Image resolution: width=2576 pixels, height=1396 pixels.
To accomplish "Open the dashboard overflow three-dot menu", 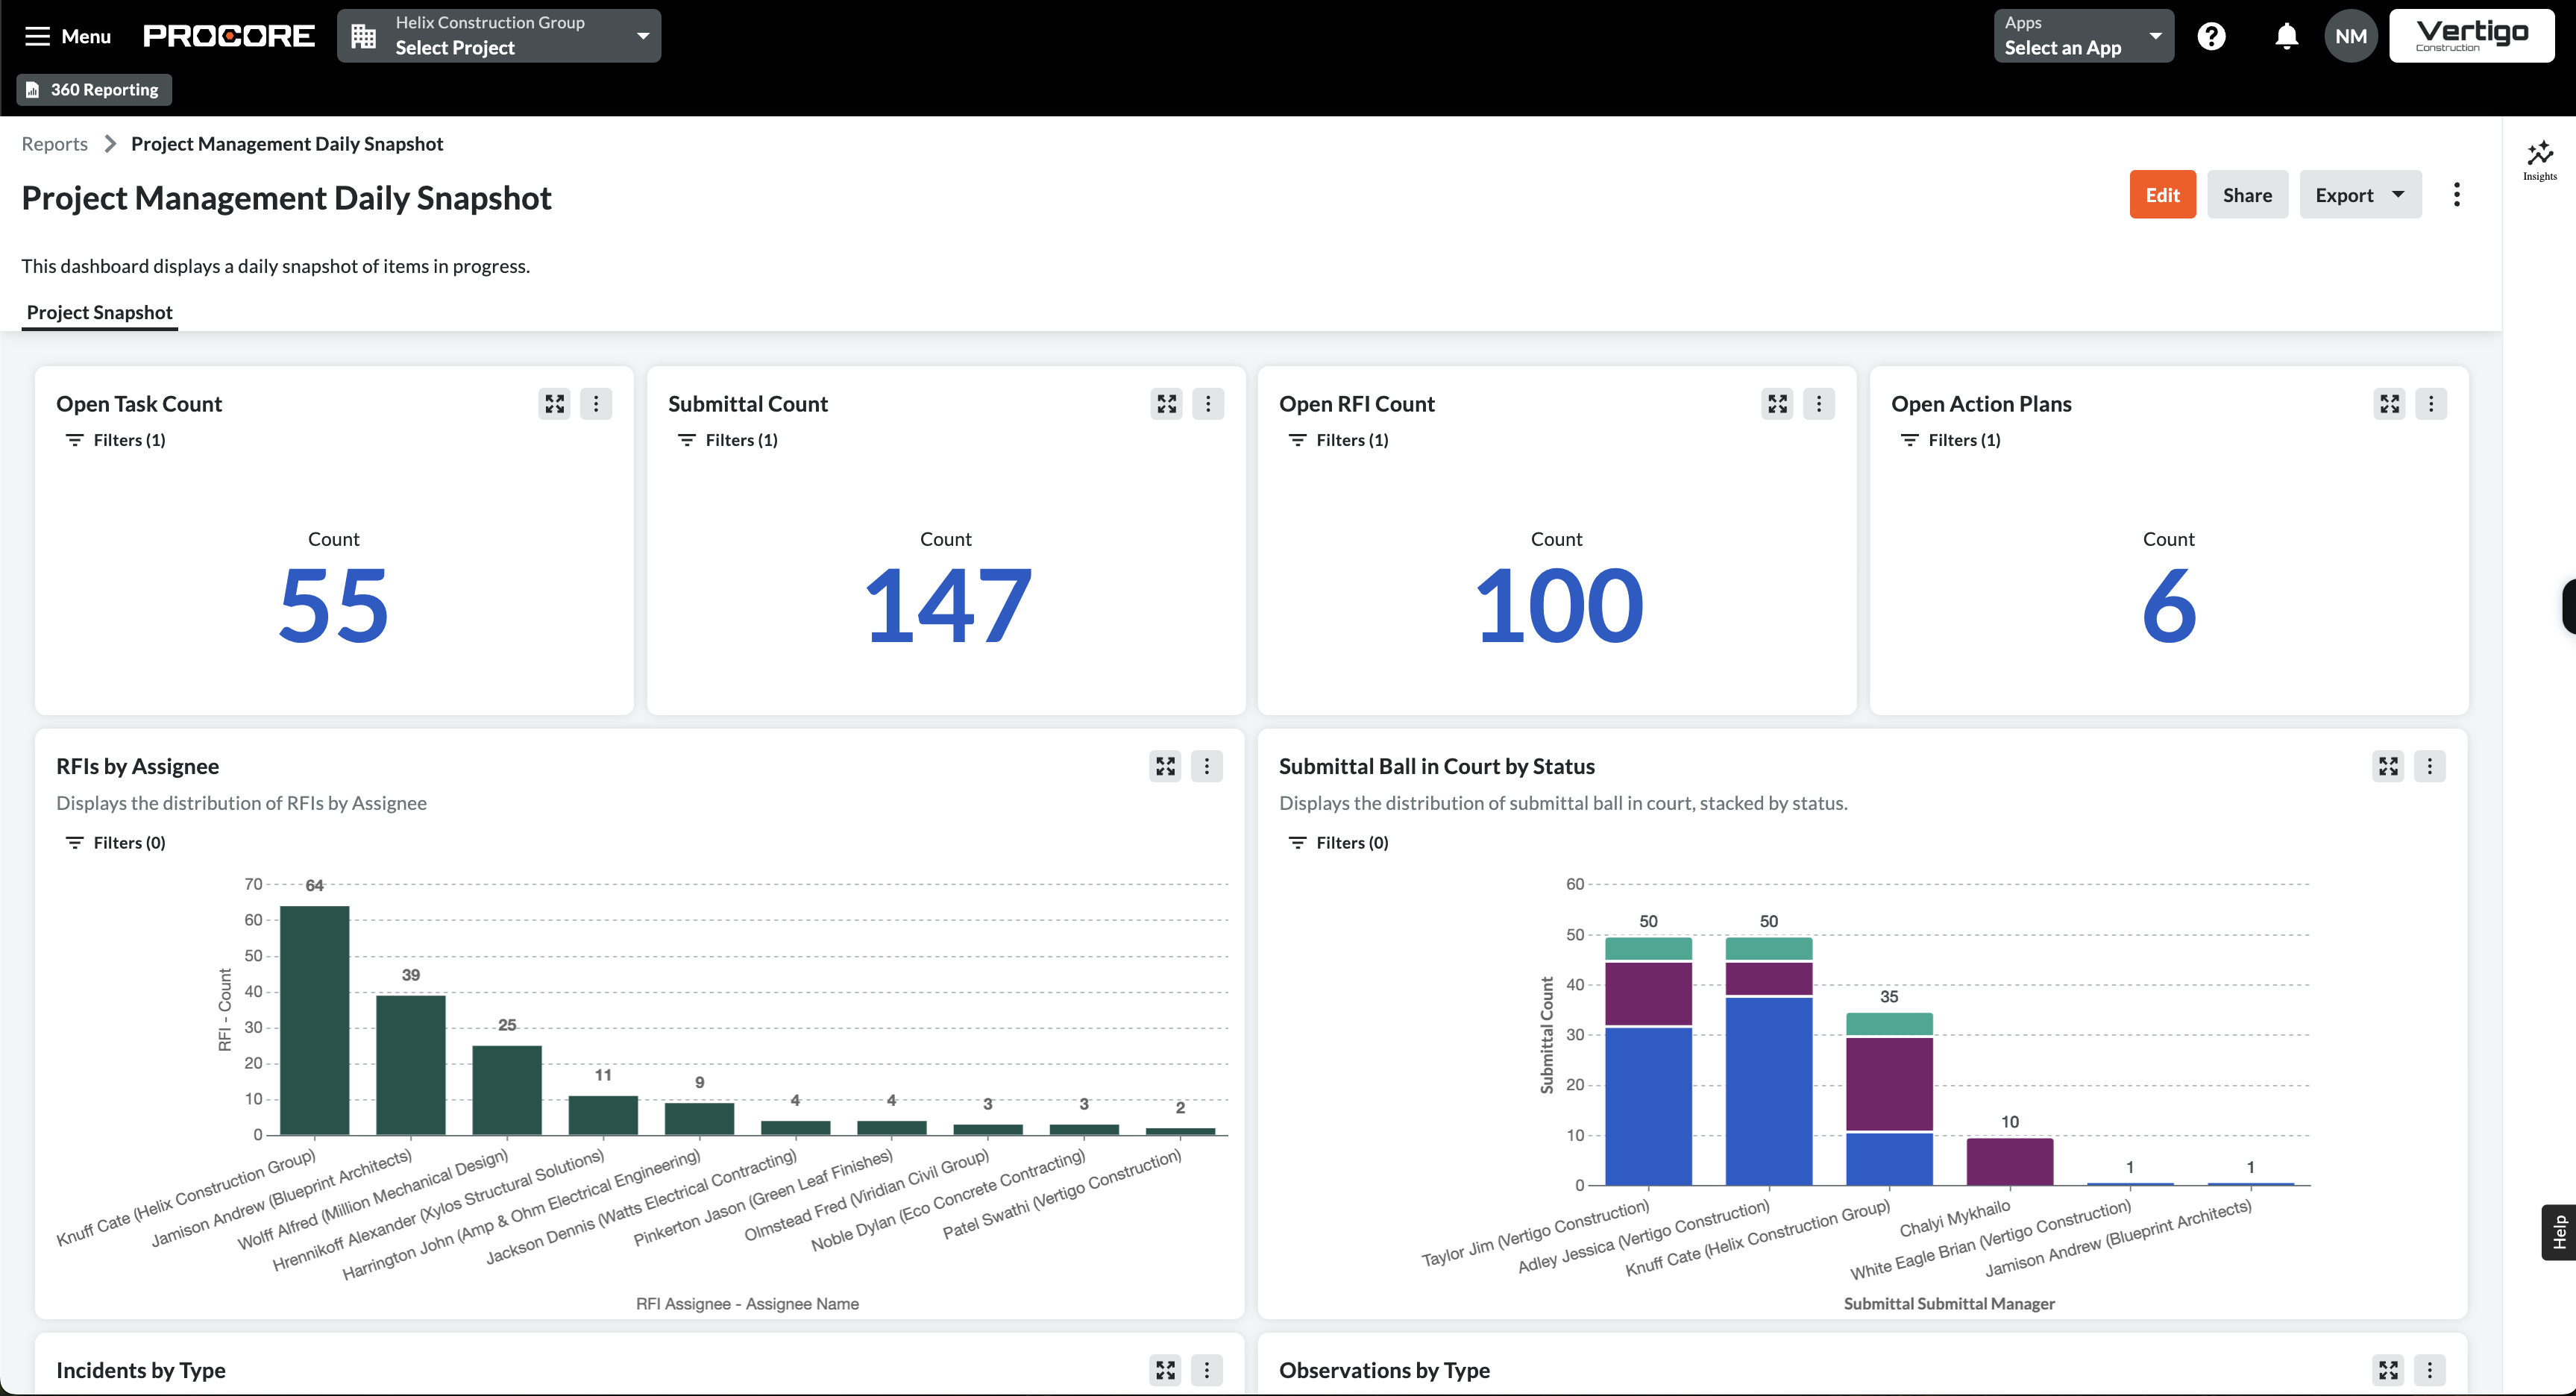I will (x=2457, y=194).
